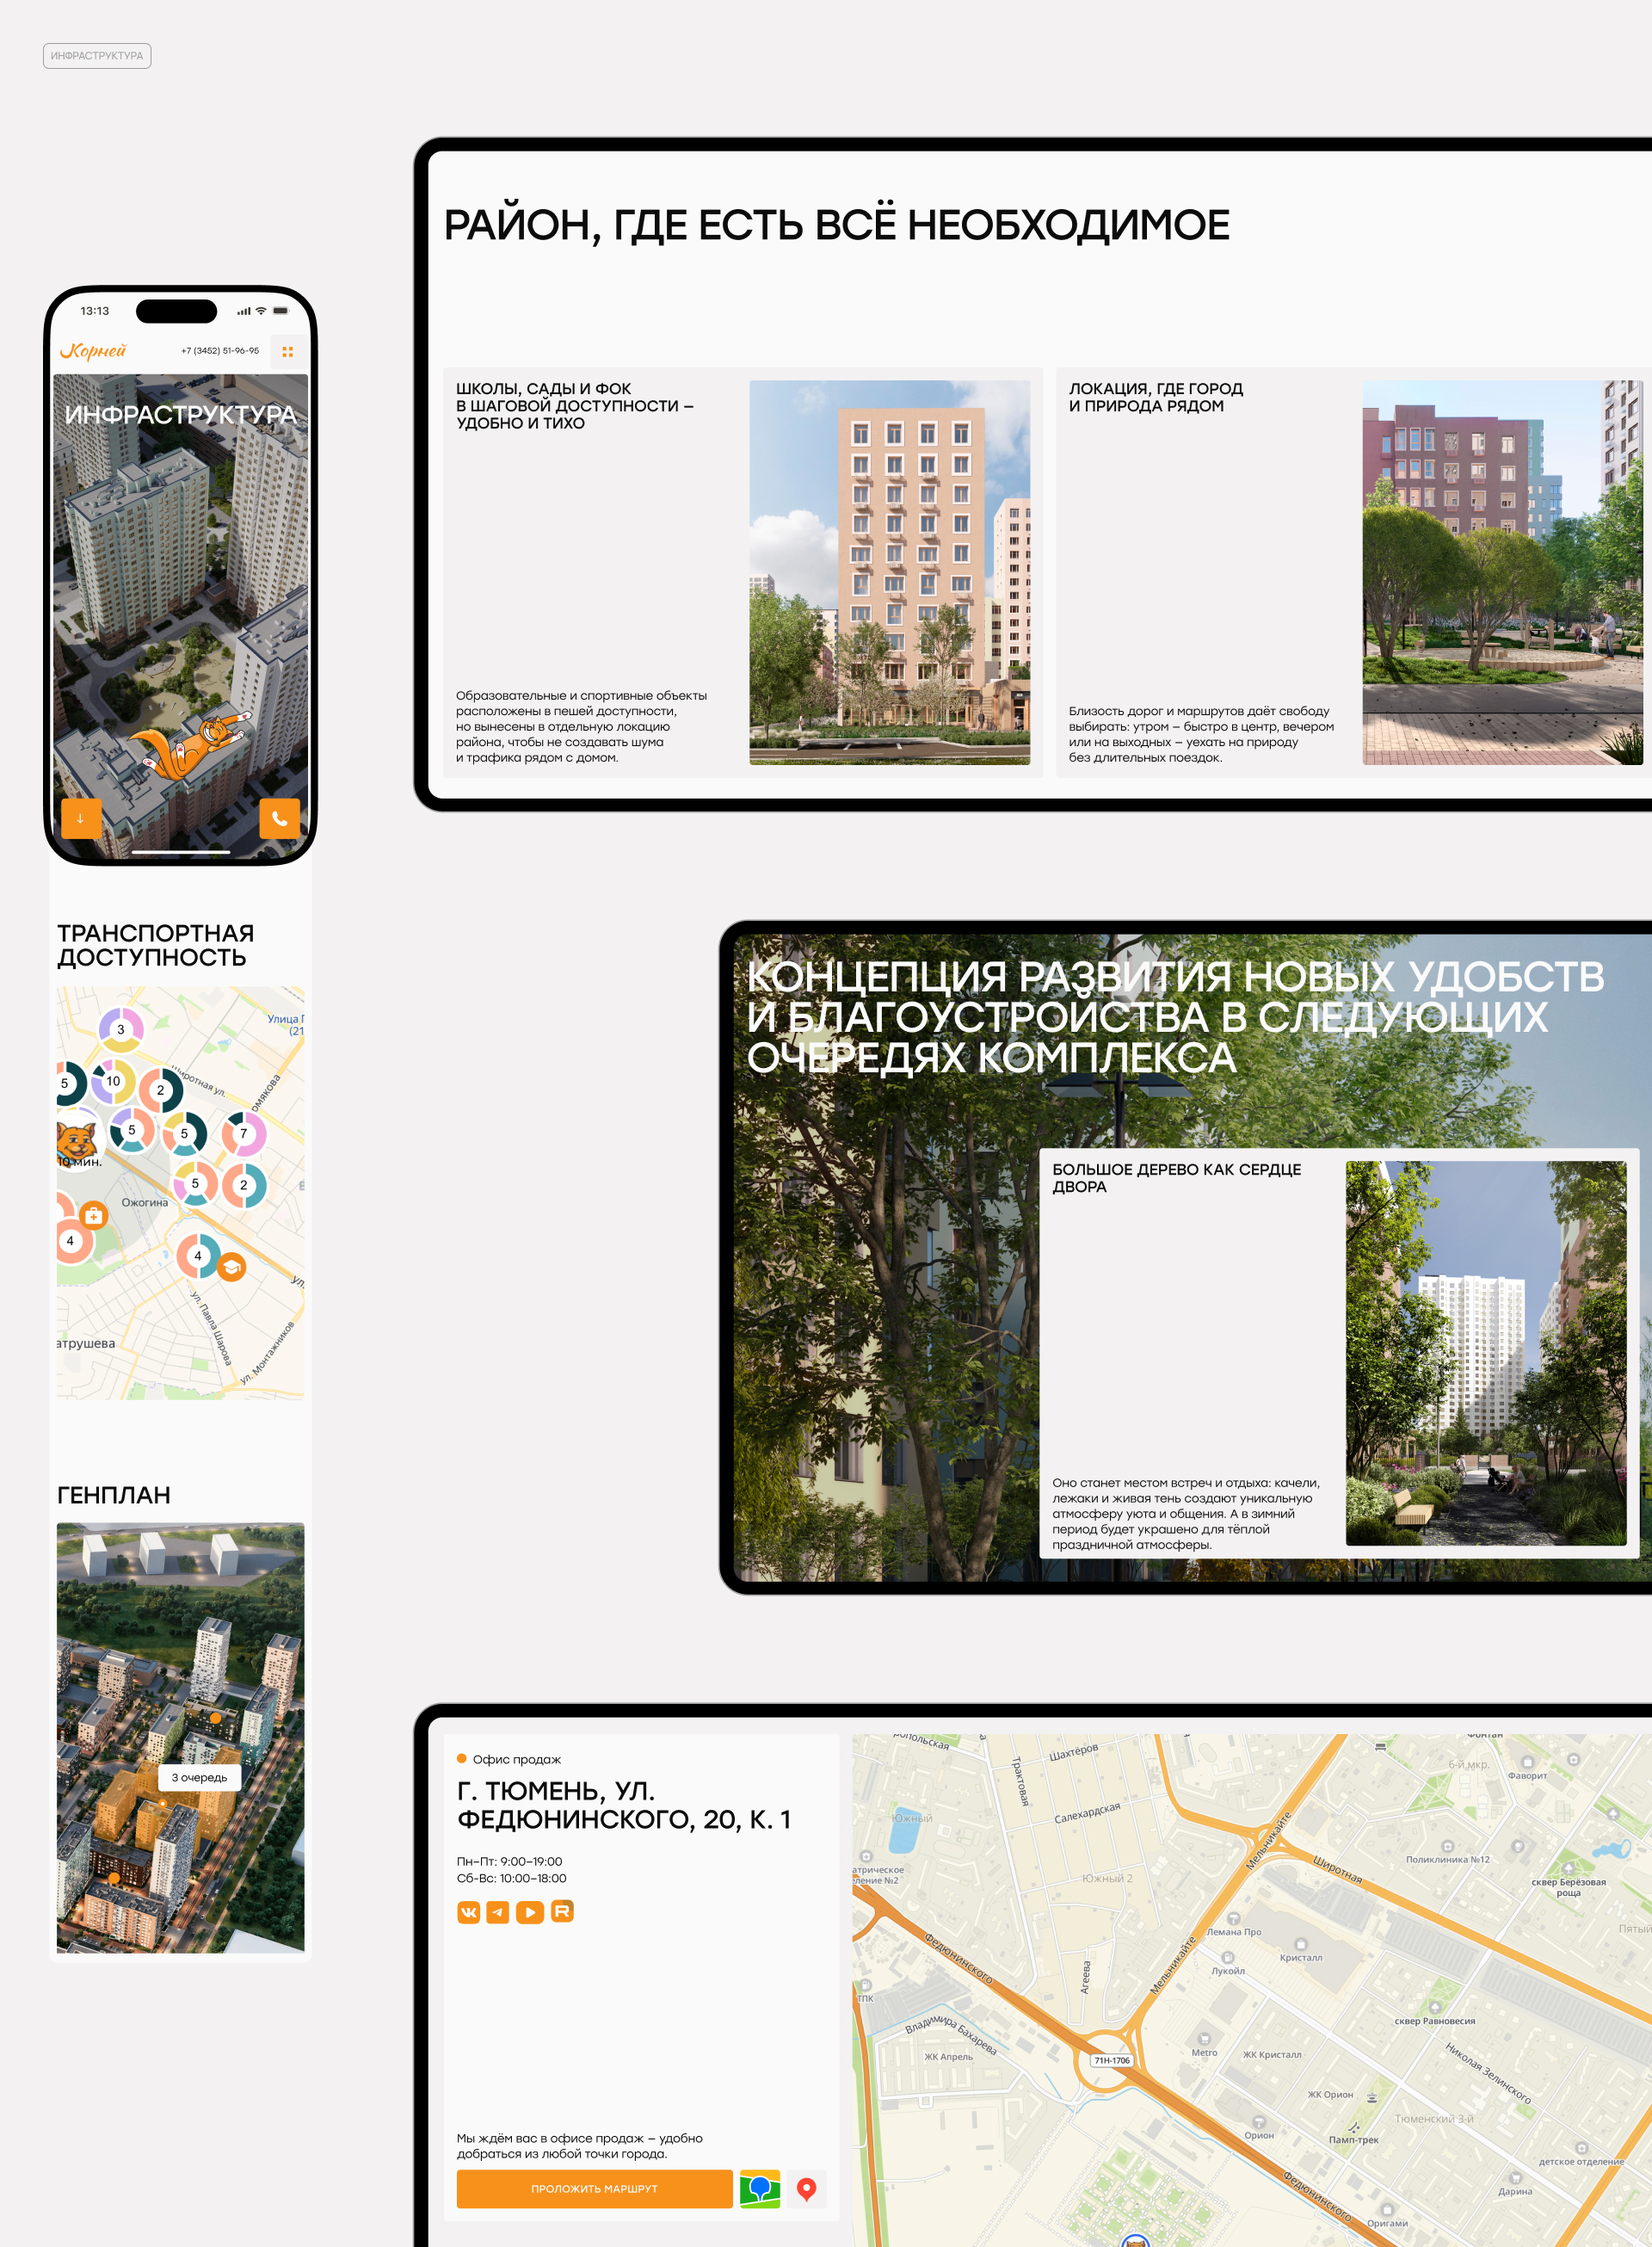Open the mobile grid menu icon

(288, 352)
